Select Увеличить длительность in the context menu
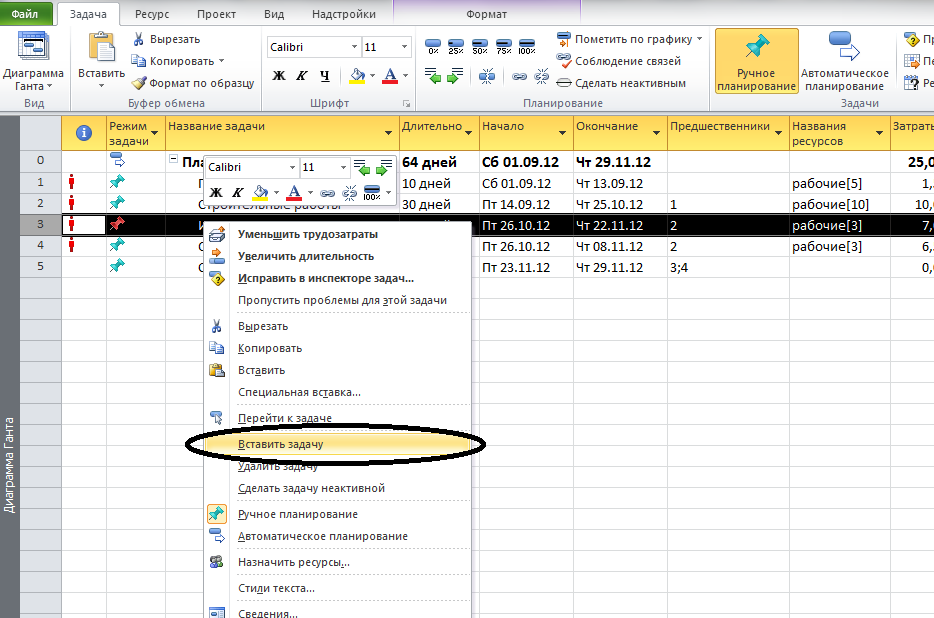This screenshot has height=618, width=934. coord(337,256)
